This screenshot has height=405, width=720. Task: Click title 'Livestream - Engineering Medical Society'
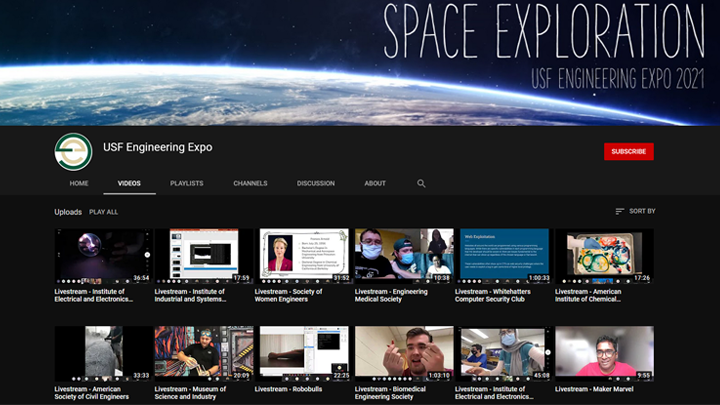[x=391, y=295]
